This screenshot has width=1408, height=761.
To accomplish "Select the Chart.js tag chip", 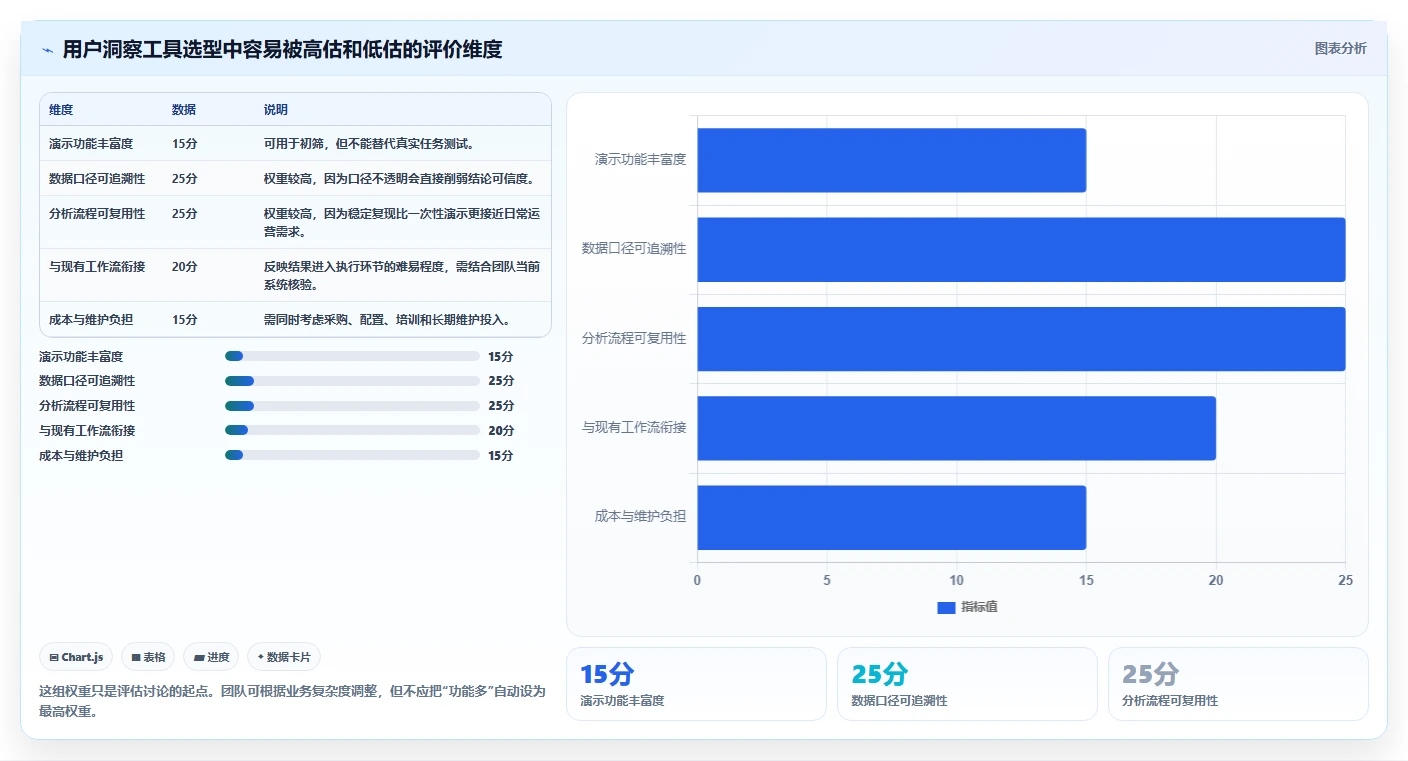I will coord(76,657).
